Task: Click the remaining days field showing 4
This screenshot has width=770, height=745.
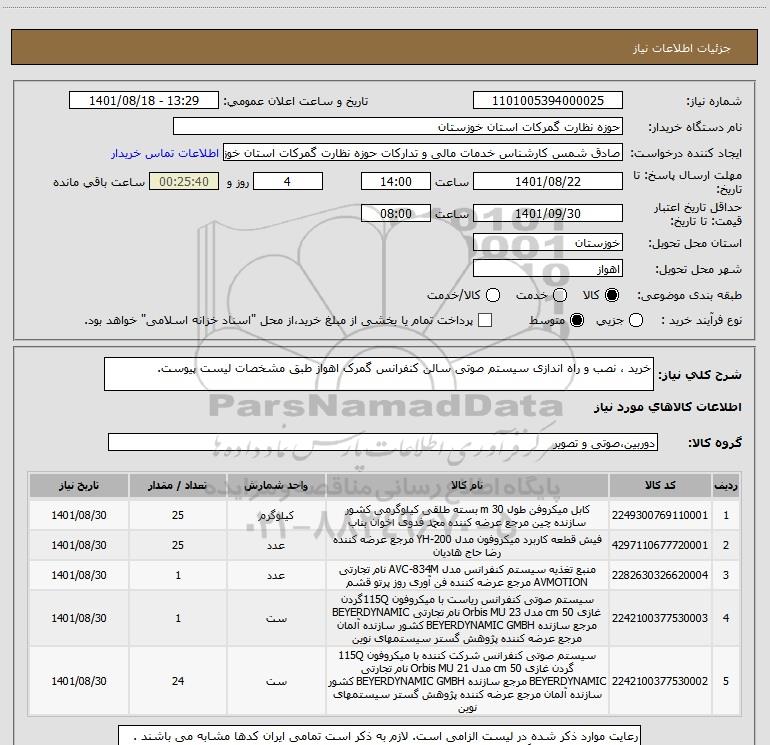Action: click(x=288, y=181)
